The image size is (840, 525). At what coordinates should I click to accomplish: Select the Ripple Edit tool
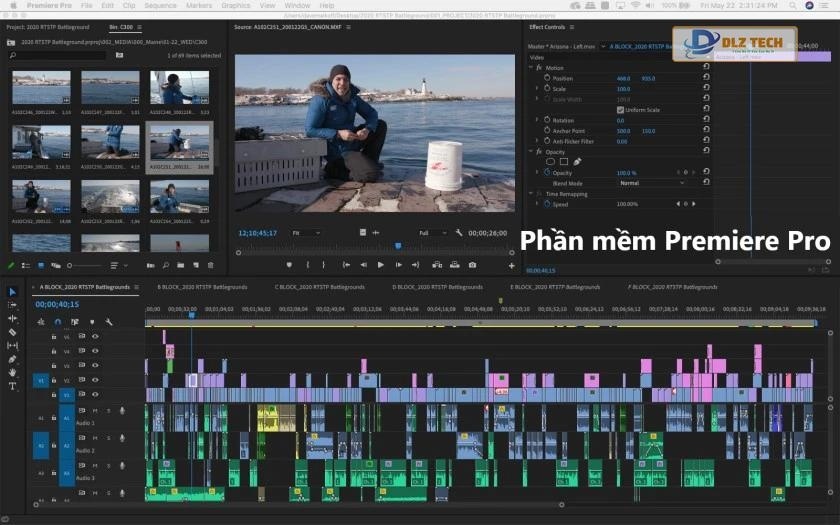[13, 318]
